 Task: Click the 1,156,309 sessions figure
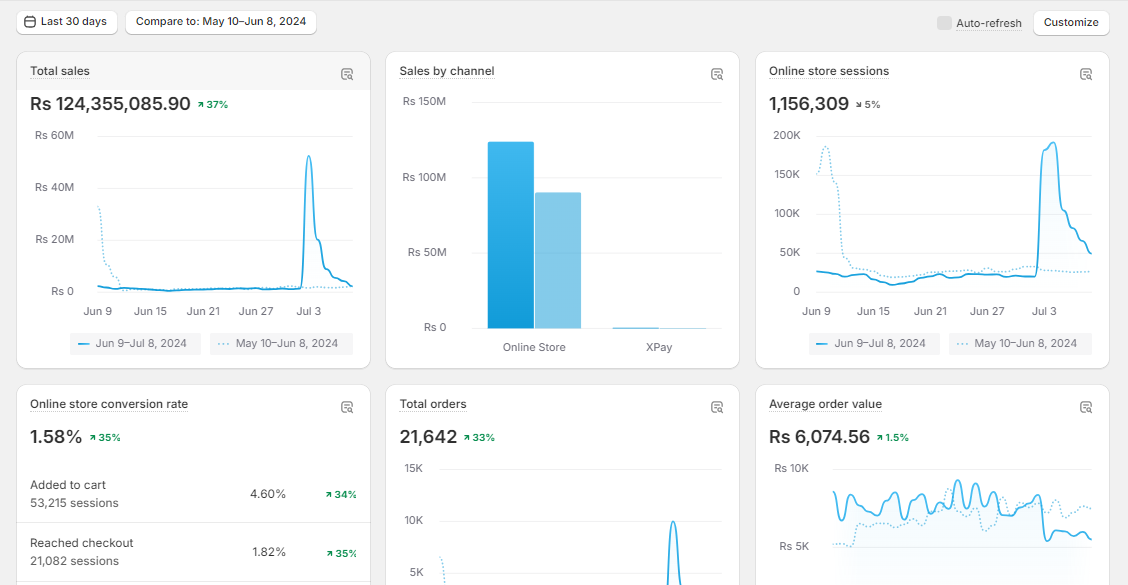[x=809, y=104]
